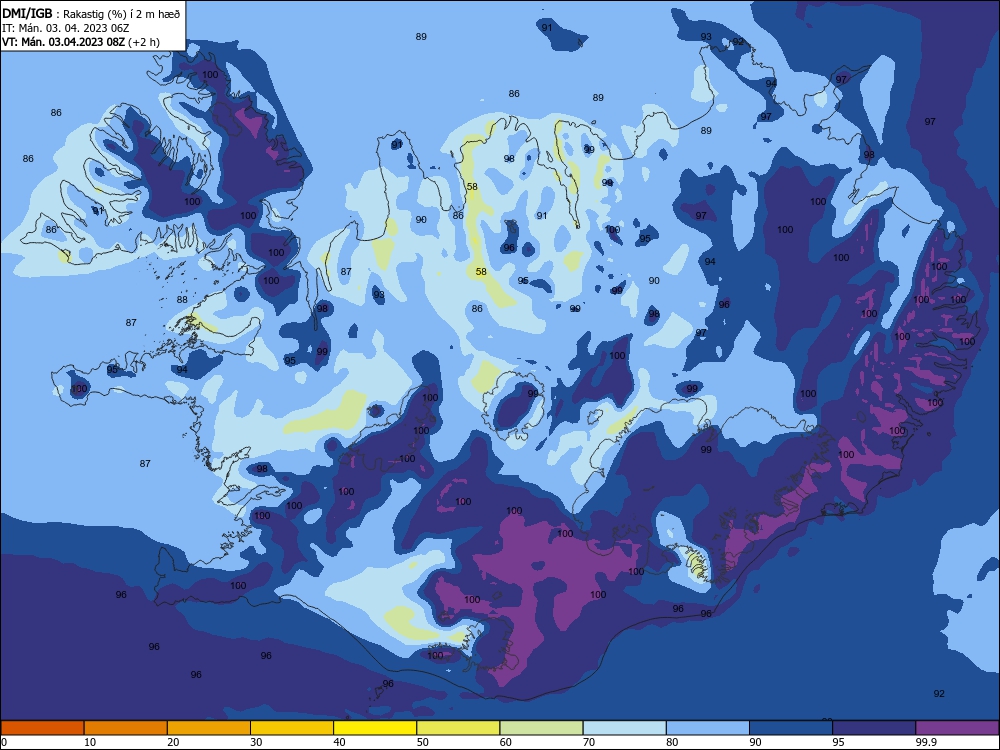Click the '50' legend scale label

(x=422, y=742)
